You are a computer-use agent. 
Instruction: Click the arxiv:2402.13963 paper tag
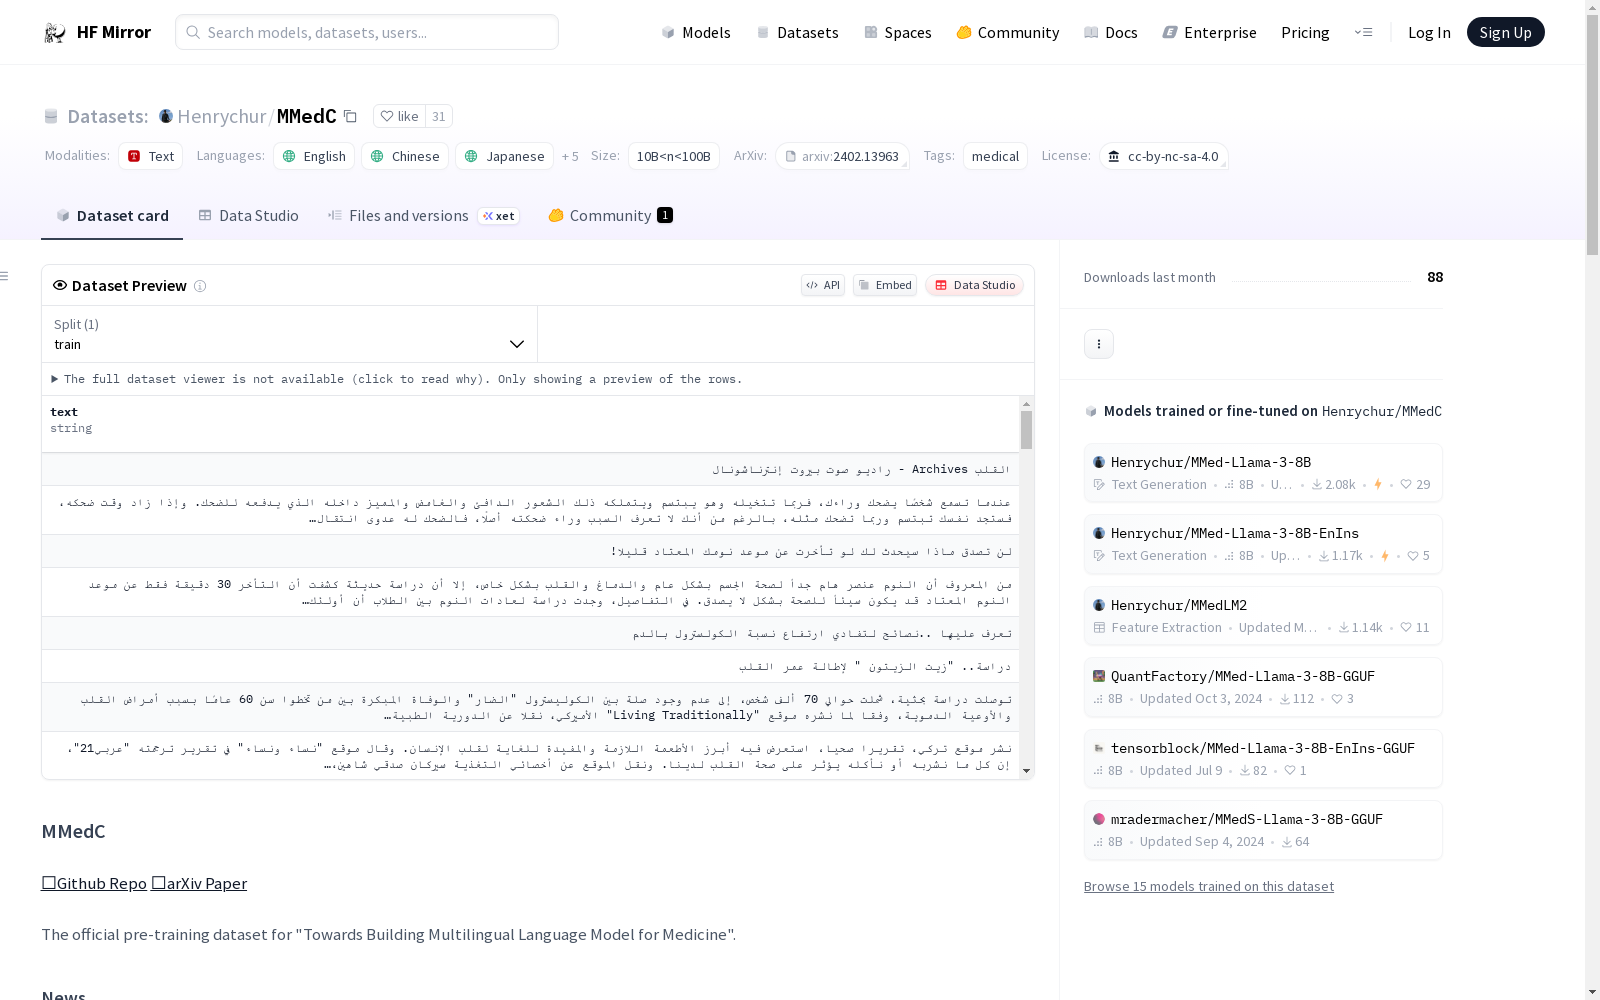tap(842, 156)
